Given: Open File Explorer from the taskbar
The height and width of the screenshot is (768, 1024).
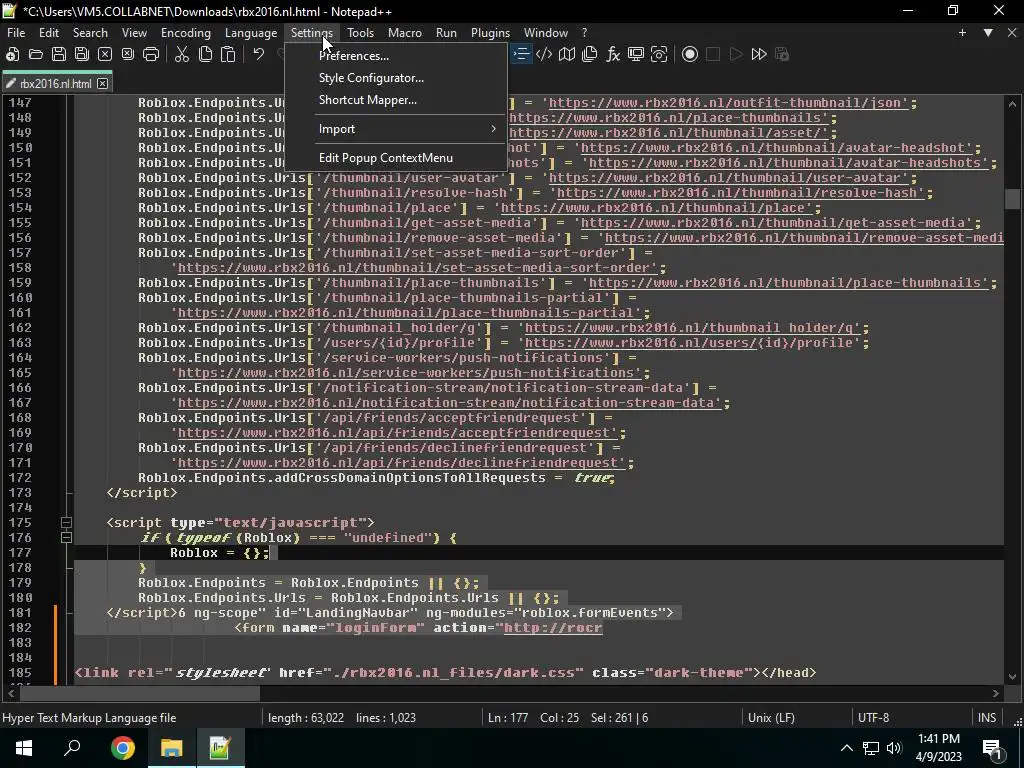Looking at the screenshot, I should pos(171,748).
